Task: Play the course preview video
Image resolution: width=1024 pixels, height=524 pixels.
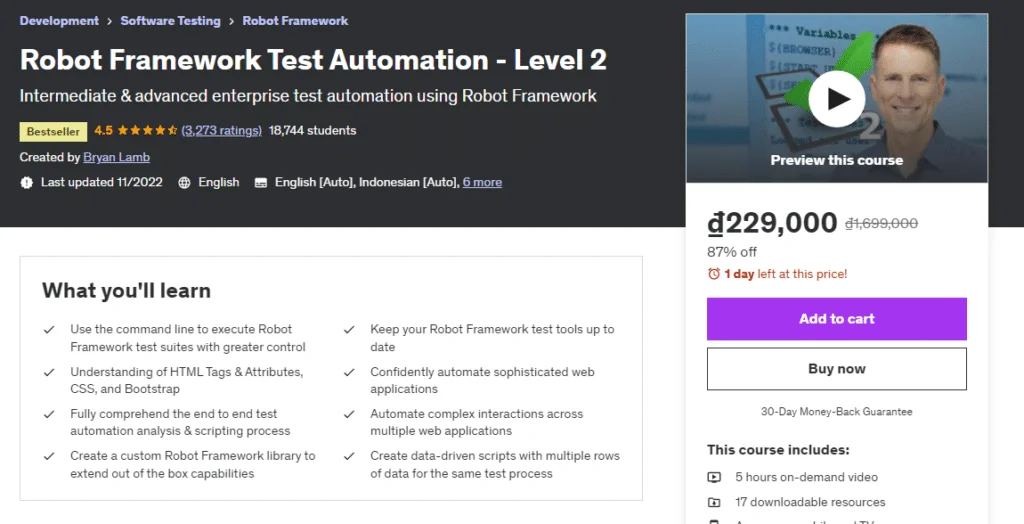Action: [x=836, y=97]
